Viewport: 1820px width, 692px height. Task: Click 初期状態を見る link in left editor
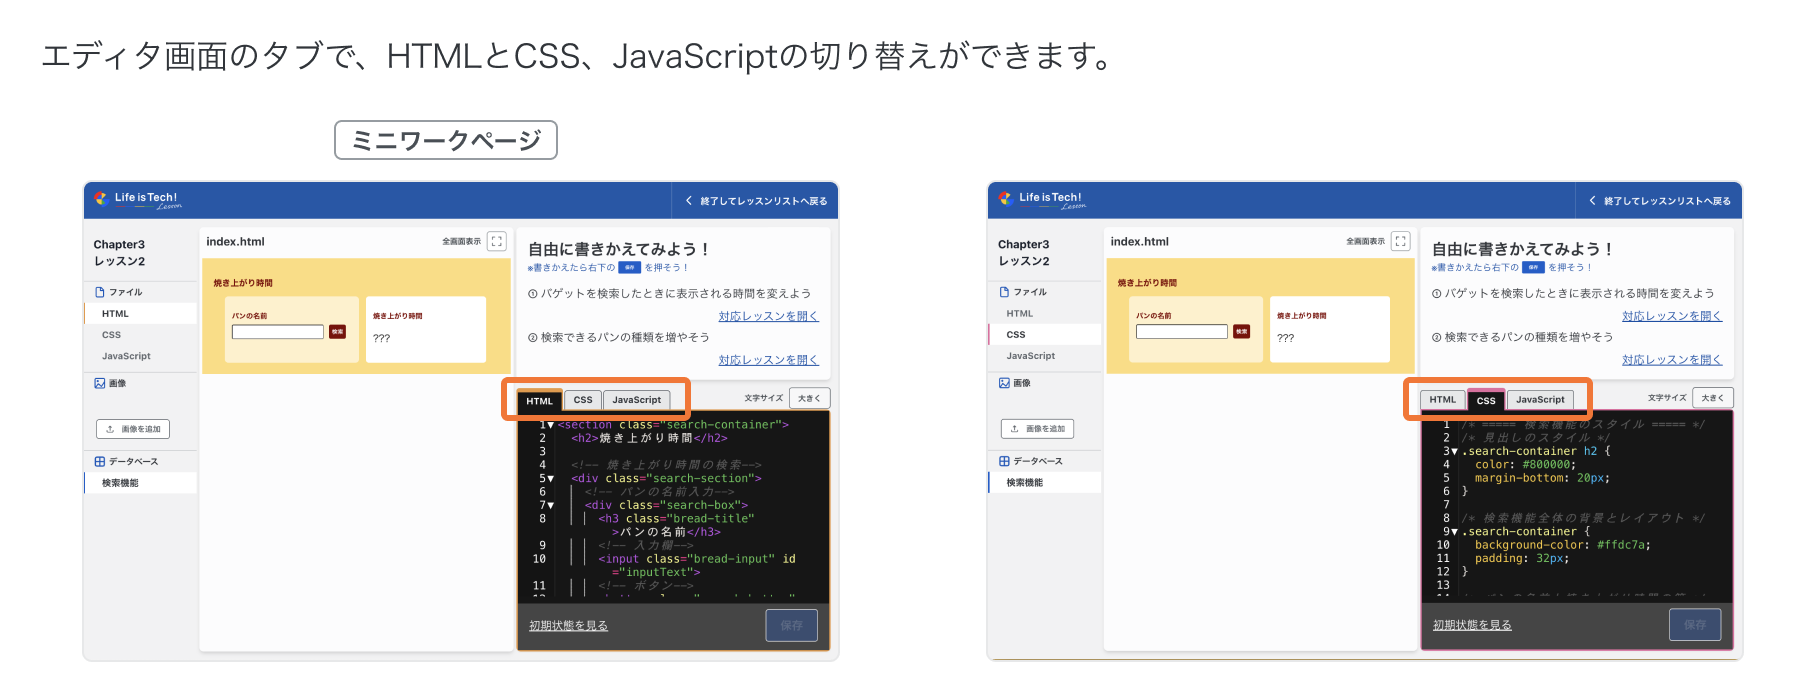(568, 626)
